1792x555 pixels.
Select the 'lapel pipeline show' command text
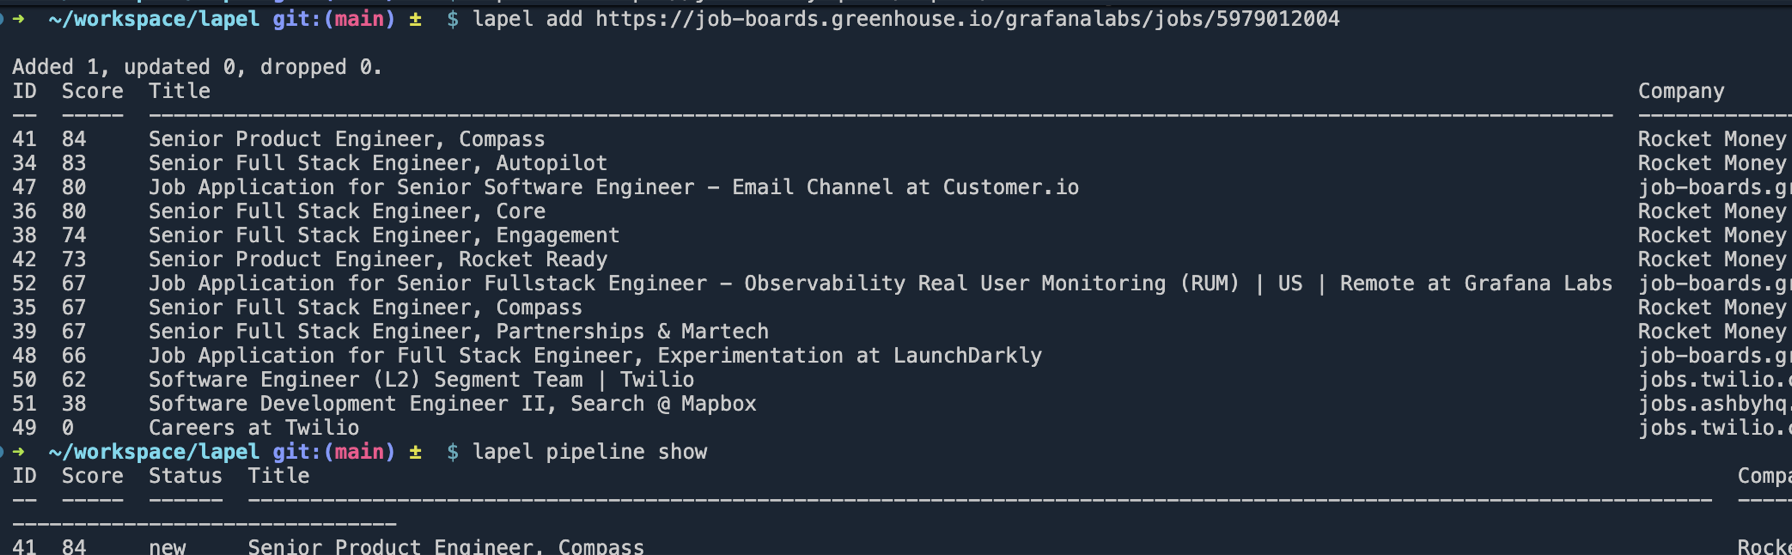pyautogui.click(x=589, y=452)
